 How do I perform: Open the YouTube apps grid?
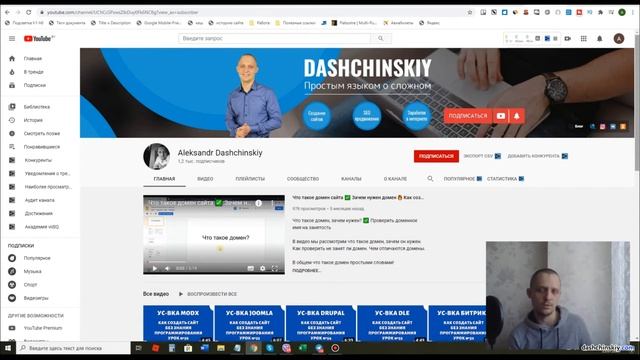(584, 38)
